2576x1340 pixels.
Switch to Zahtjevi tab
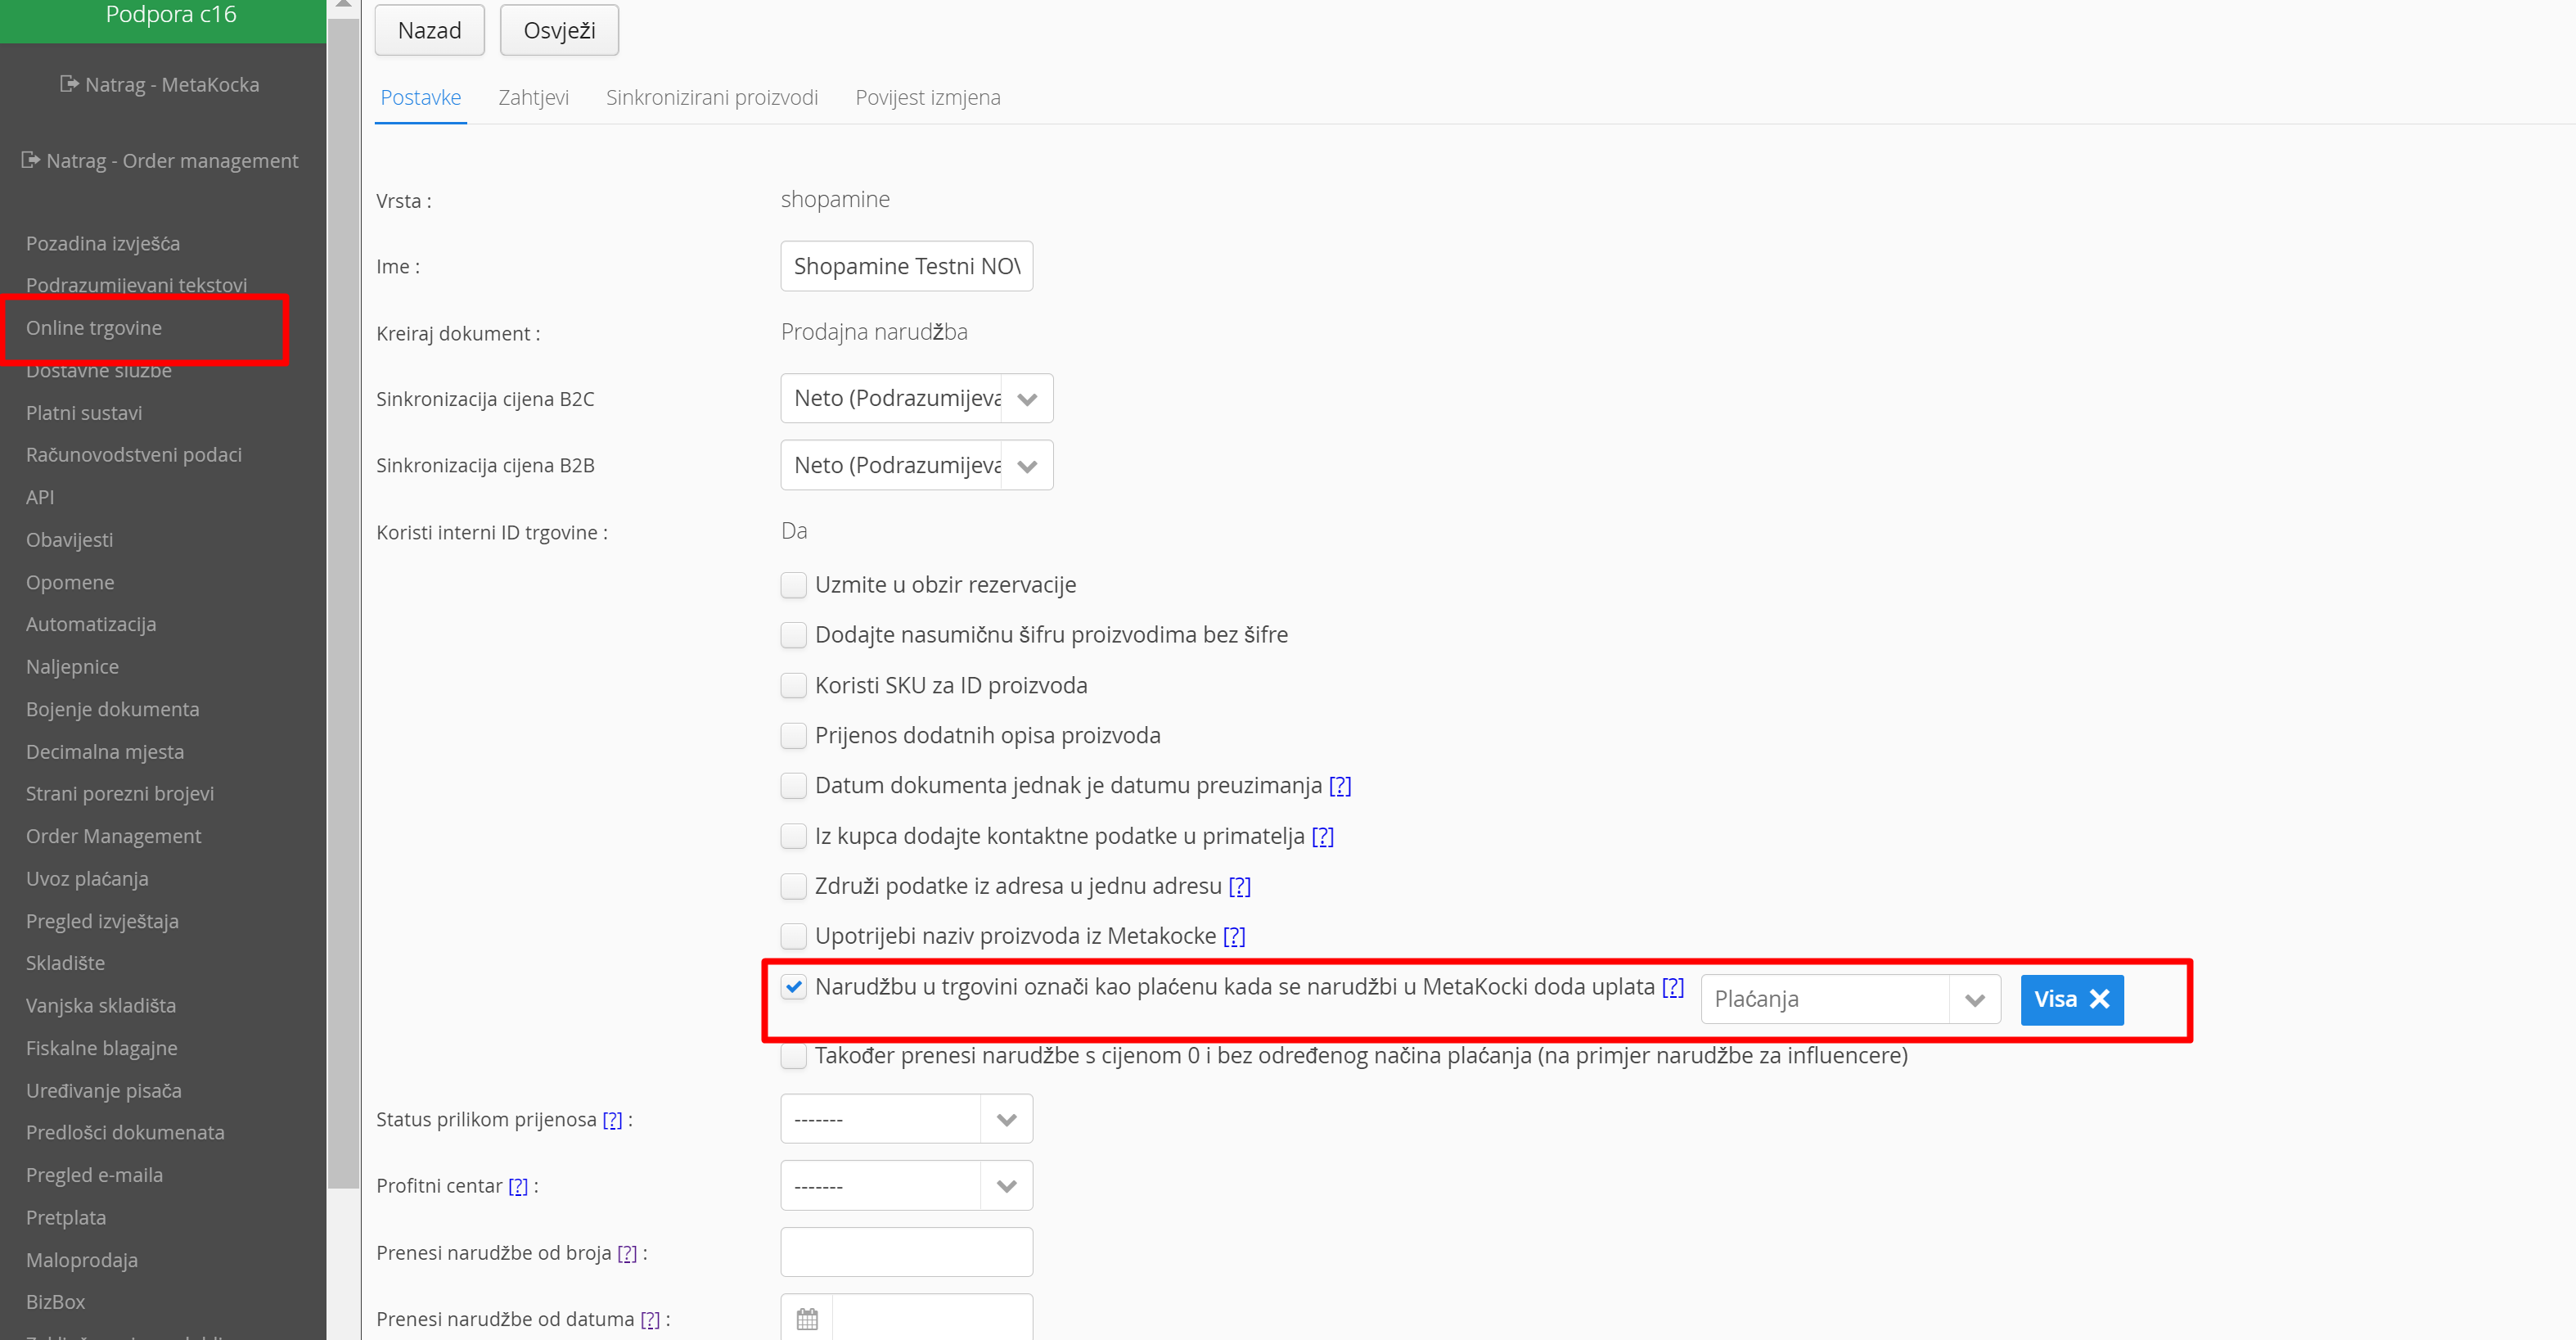pyautogui.click(x=533, y=97)
